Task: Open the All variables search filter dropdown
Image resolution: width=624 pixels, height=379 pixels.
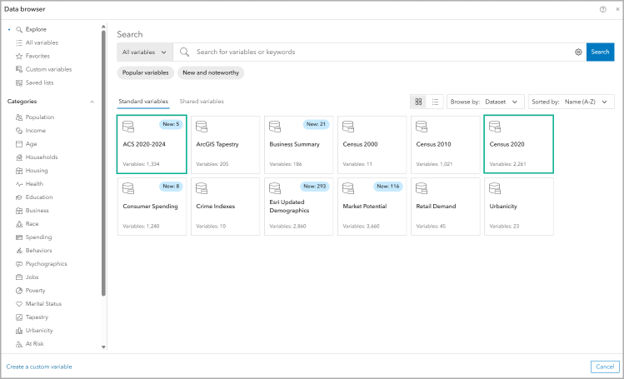Action: tap(144, 52)
